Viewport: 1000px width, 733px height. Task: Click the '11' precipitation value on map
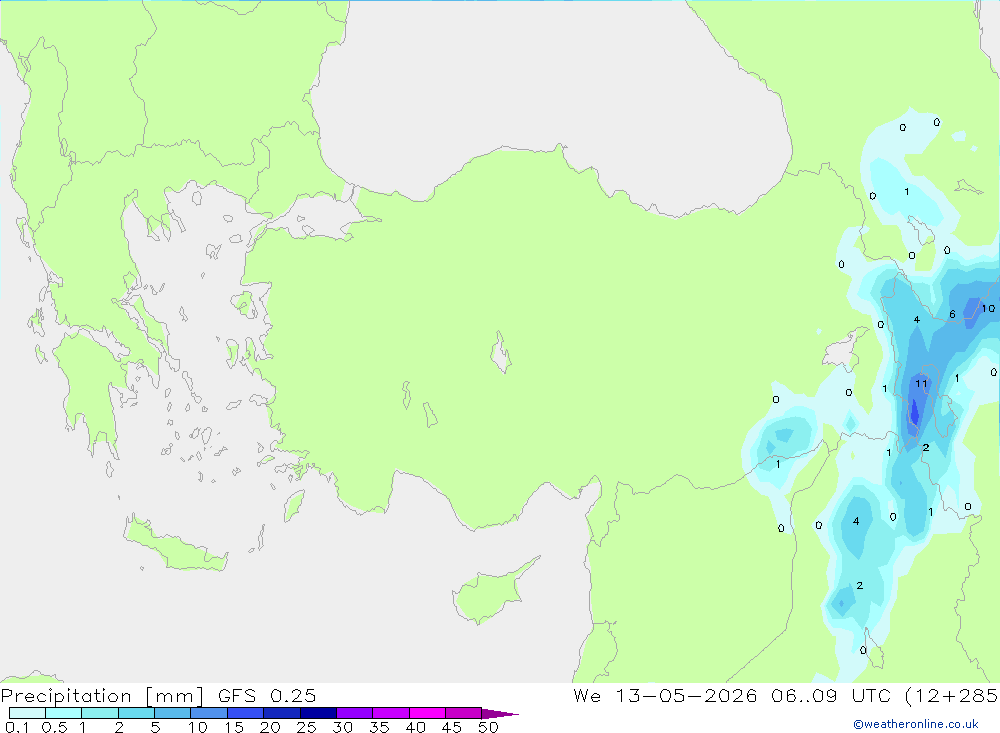click(x=921, y=383)
